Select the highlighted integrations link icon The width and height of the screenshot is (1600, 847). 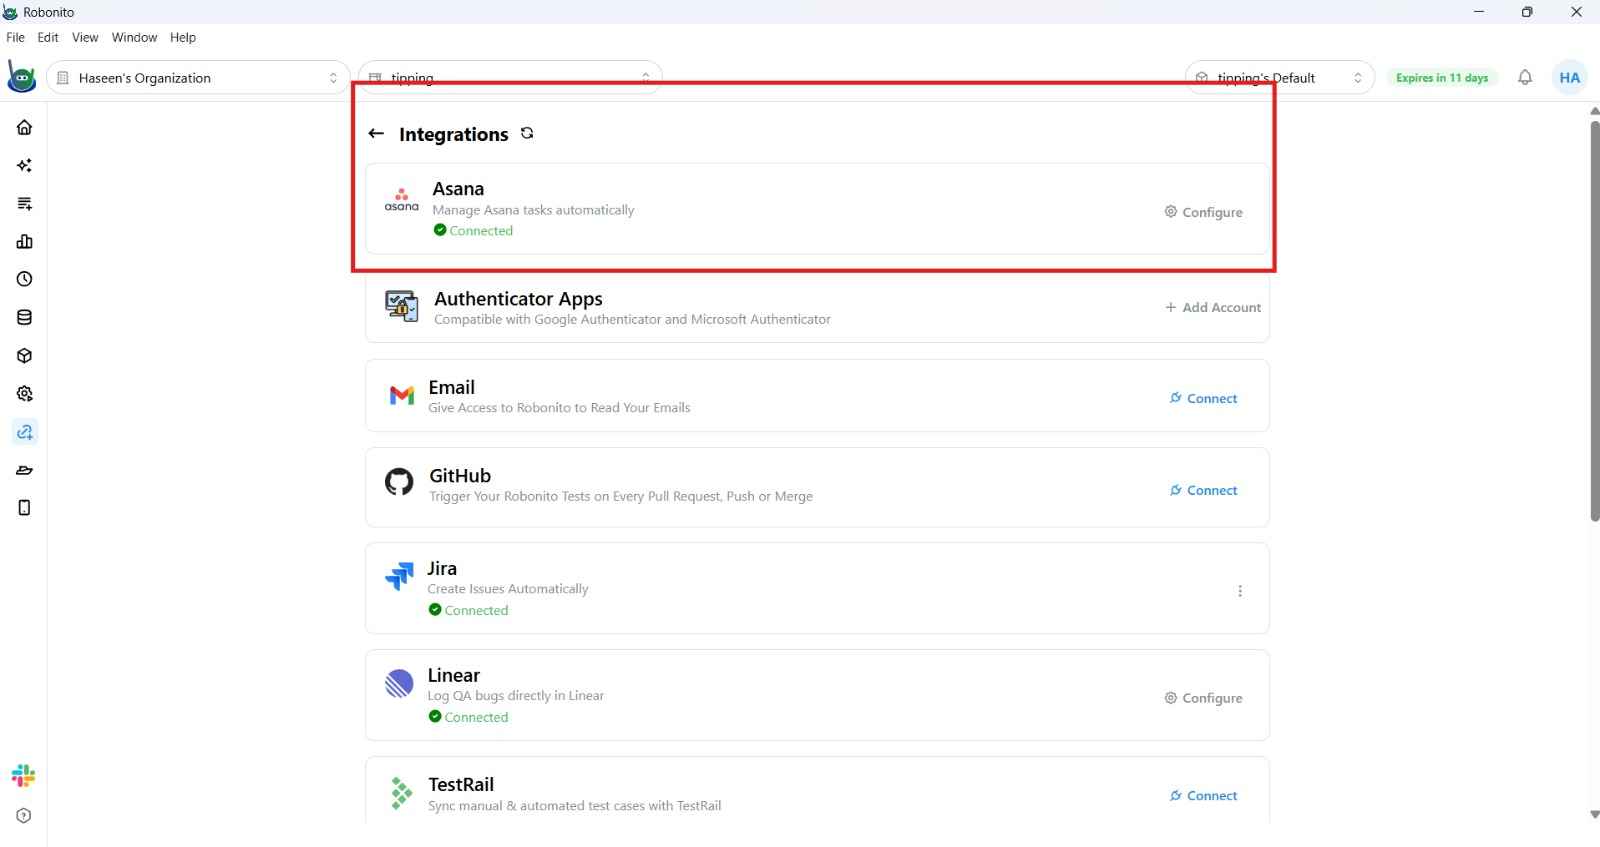[25, 432]
